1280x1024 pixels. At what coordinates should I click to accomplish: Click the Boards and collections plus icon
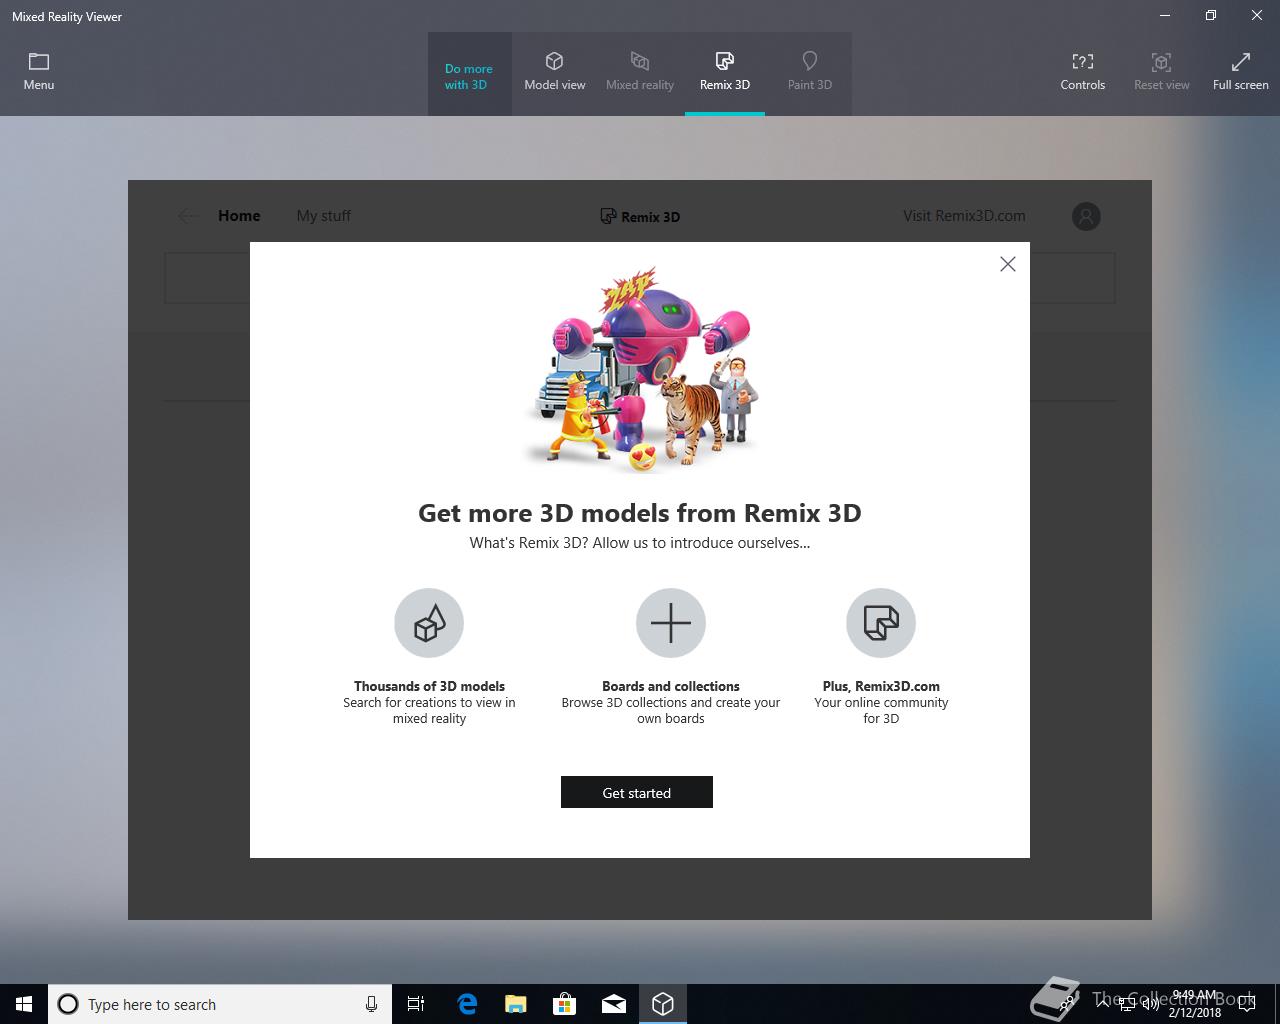point(671,623)
